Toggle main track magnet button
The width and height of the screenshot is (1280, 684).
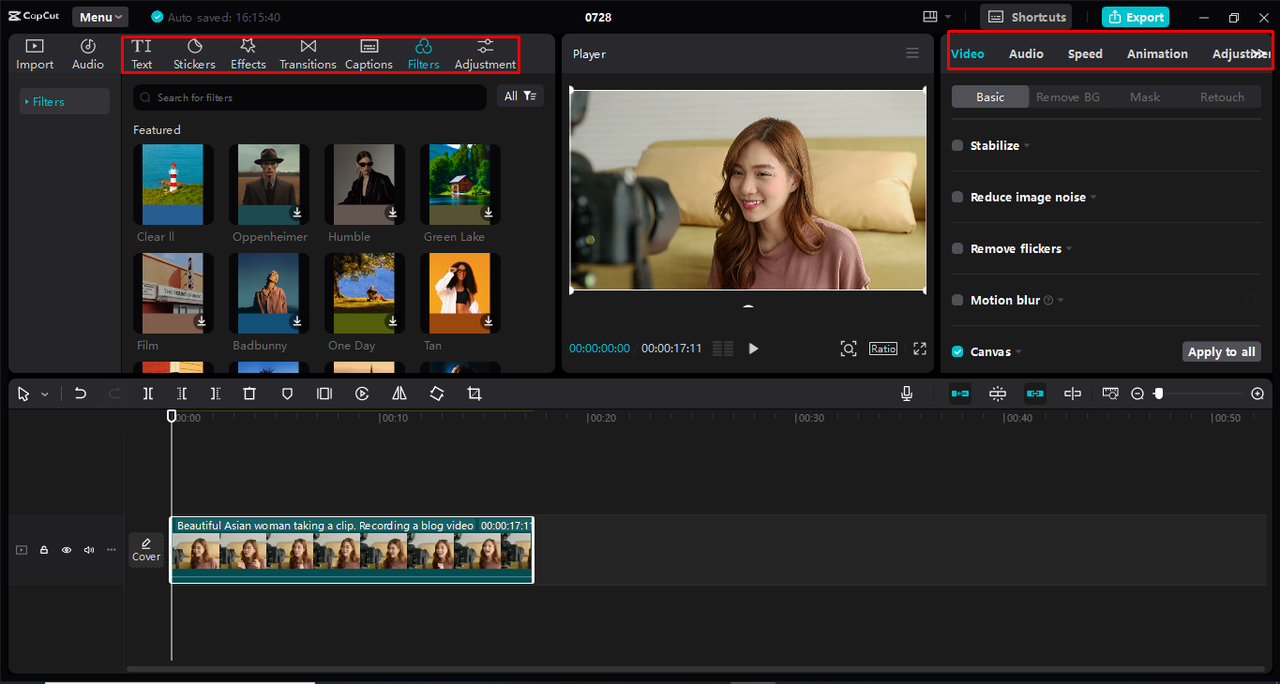coord(960,394)
